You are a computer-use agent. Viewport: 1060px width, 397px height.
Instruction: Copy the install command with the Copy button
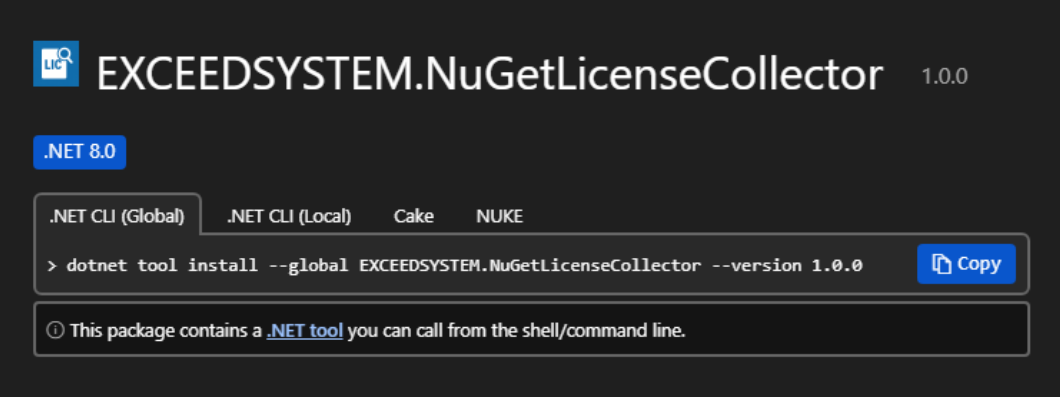pyautogui.click(x=966, y=264)
